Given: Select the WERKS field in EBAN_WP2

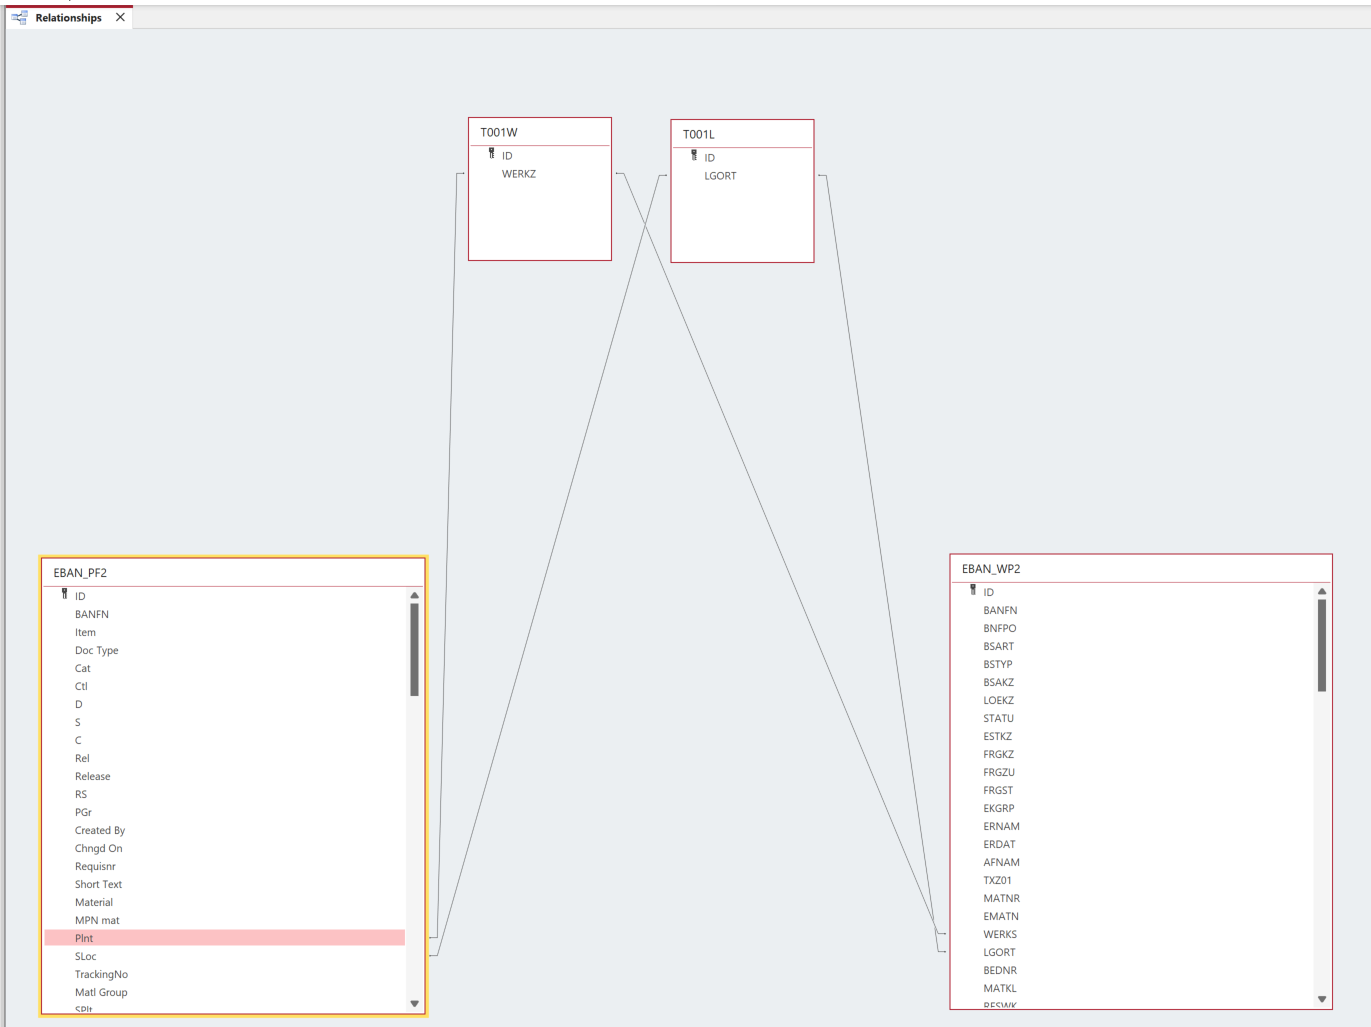Looking at the screenshot, I should click(1000, 934).
